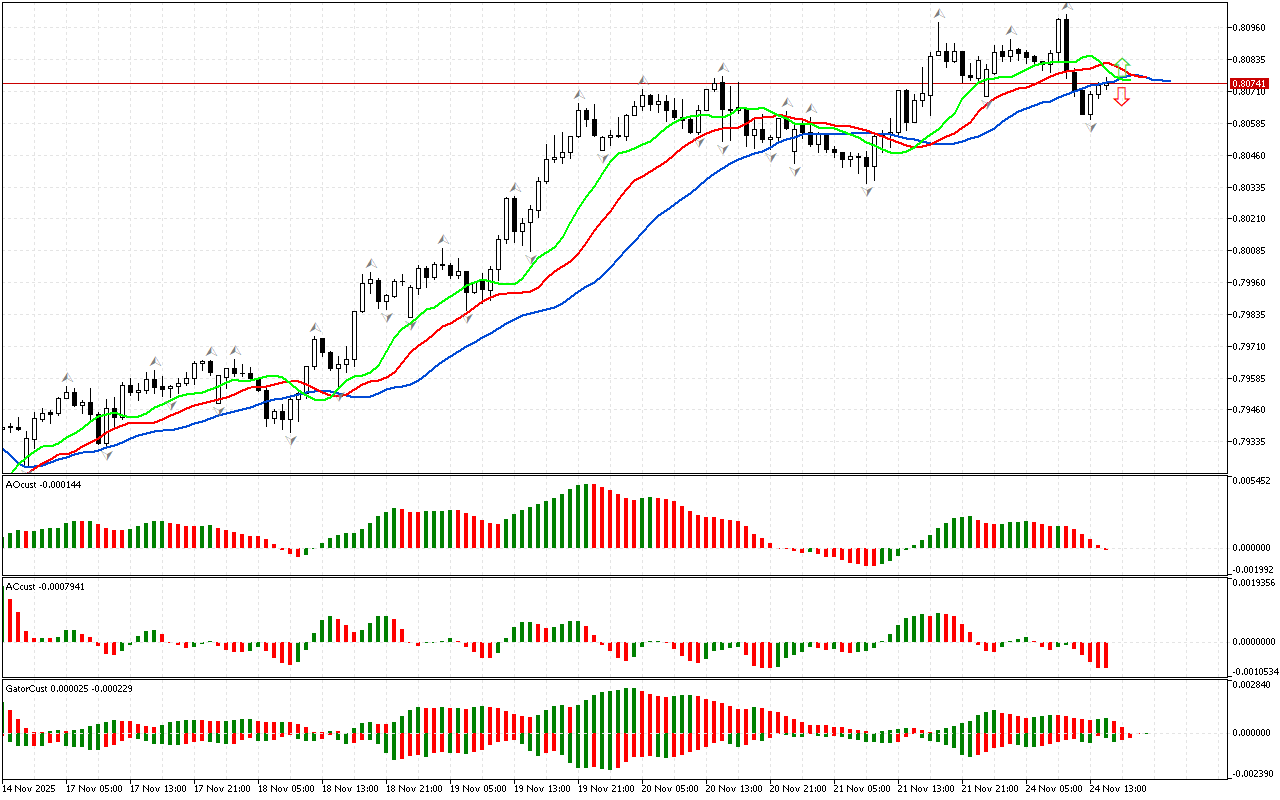
Task: Click the up-fractal marker above 21 Nov 13:00 peak
Action: [x=938, y=14]
